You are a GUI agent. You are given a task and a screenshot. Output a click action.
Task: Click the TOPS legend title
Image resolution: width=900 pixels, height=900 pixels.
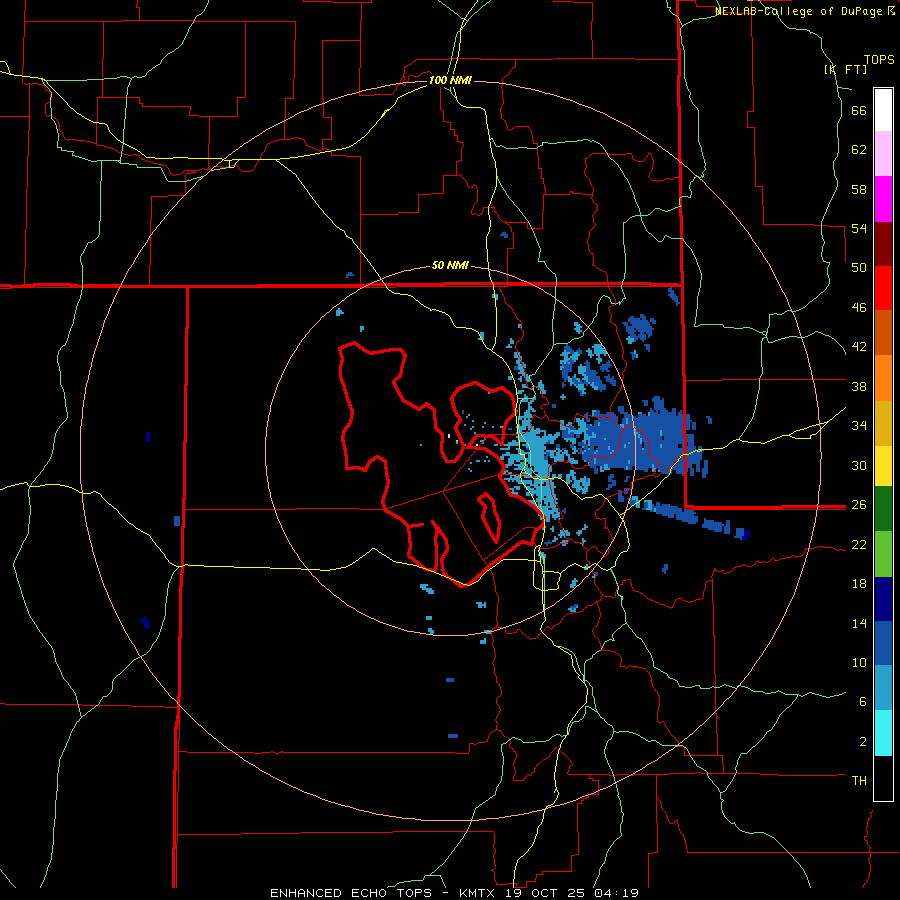tap(879, 60)
